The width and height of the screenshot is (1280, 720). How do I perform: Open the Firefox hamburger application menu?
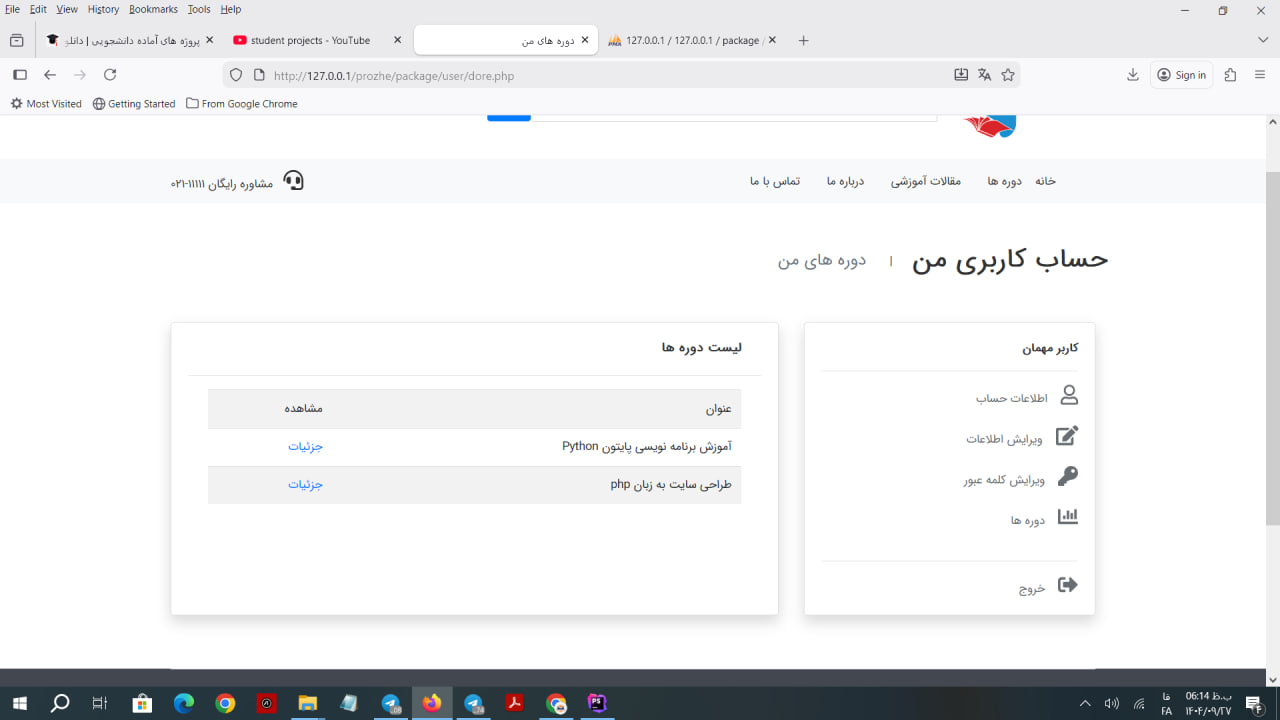click(1260, 75)
